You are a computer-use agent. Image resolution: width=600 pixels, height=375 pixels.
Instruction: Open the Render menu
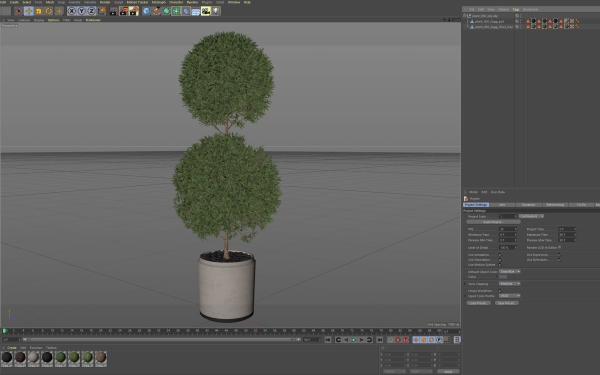tap(105, 2)
